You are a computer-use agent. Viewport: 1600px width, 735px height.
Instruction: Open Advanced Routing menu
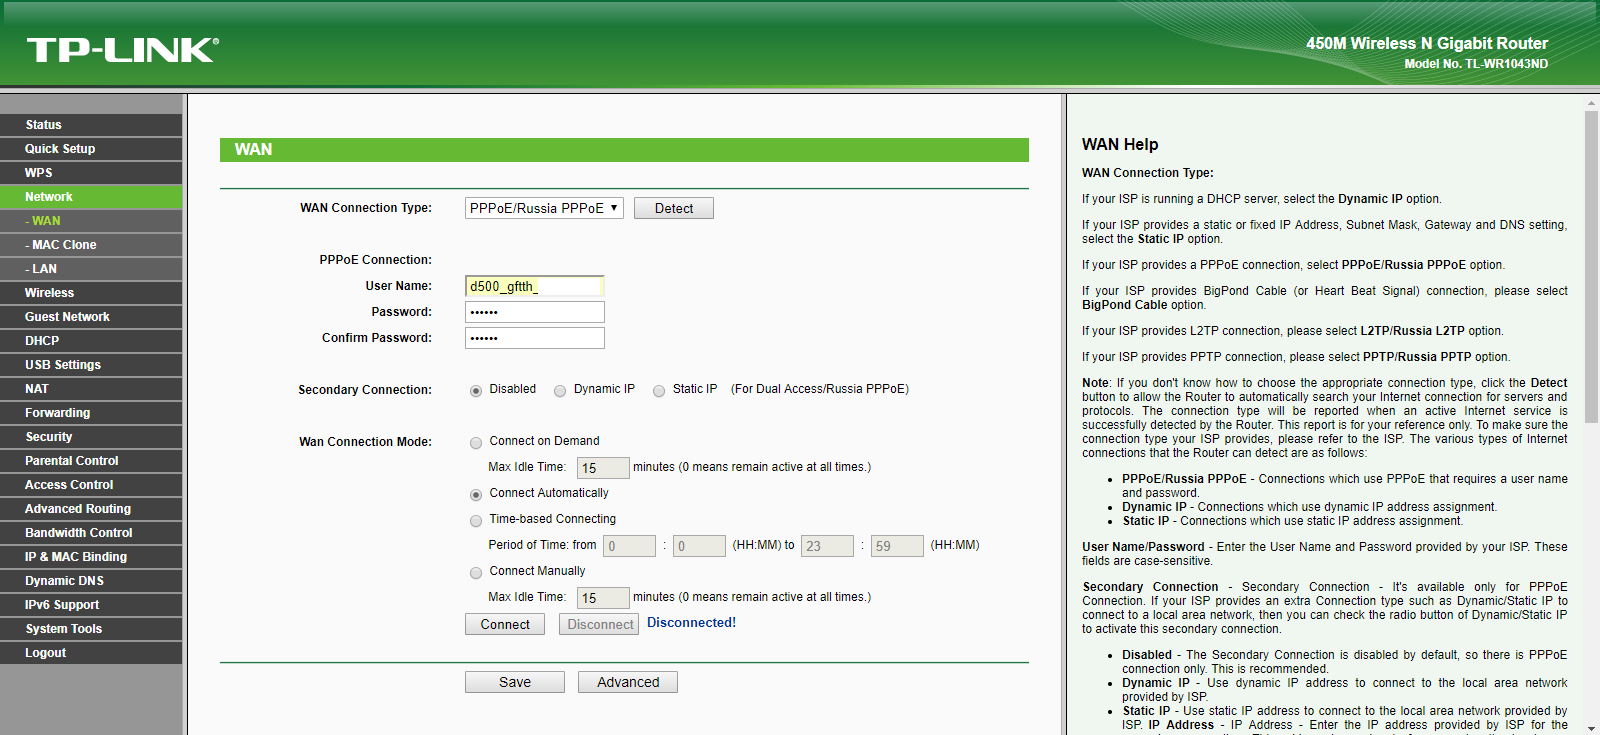[91, 509]
